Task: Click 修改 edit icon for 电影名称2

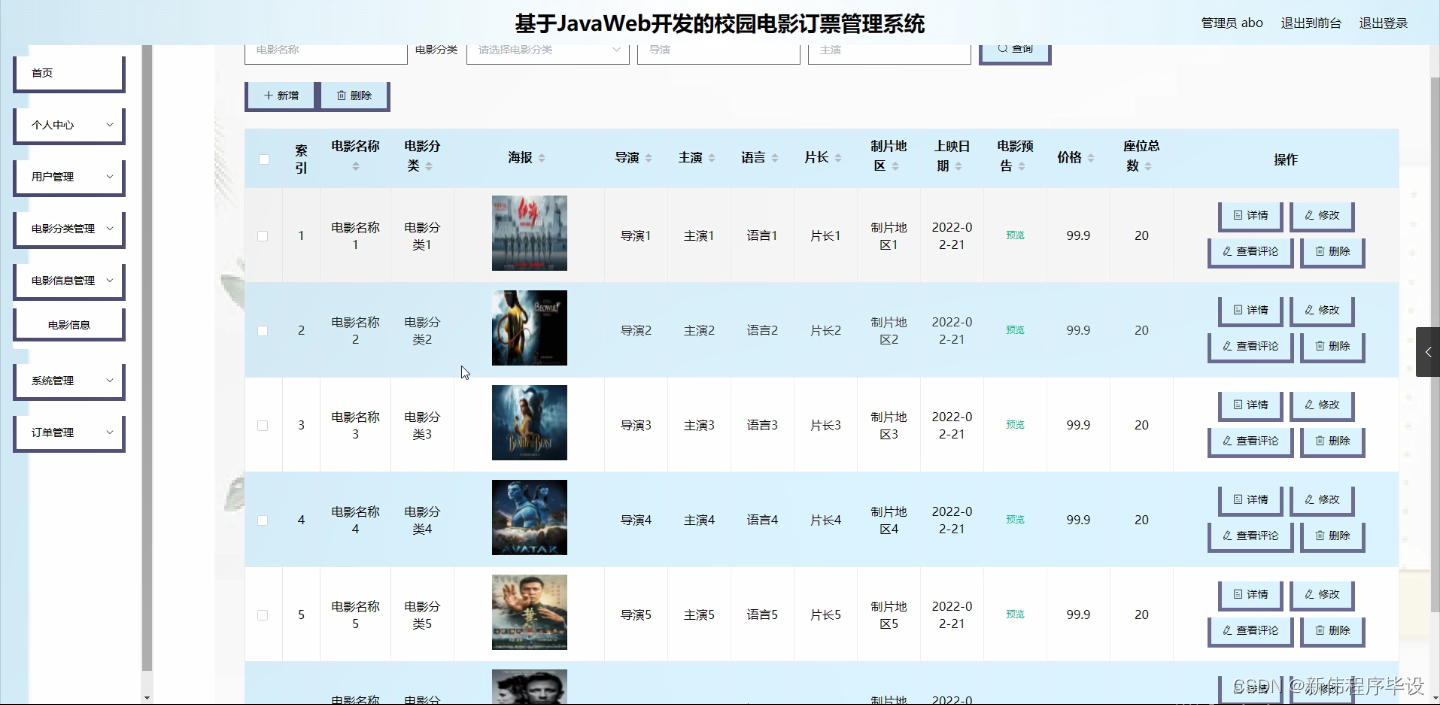Action: tap(1321, 310)
